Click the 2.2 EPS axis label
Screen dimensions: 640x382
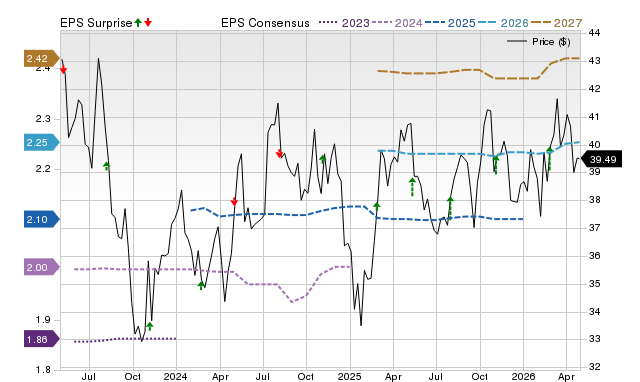(43, 169)
